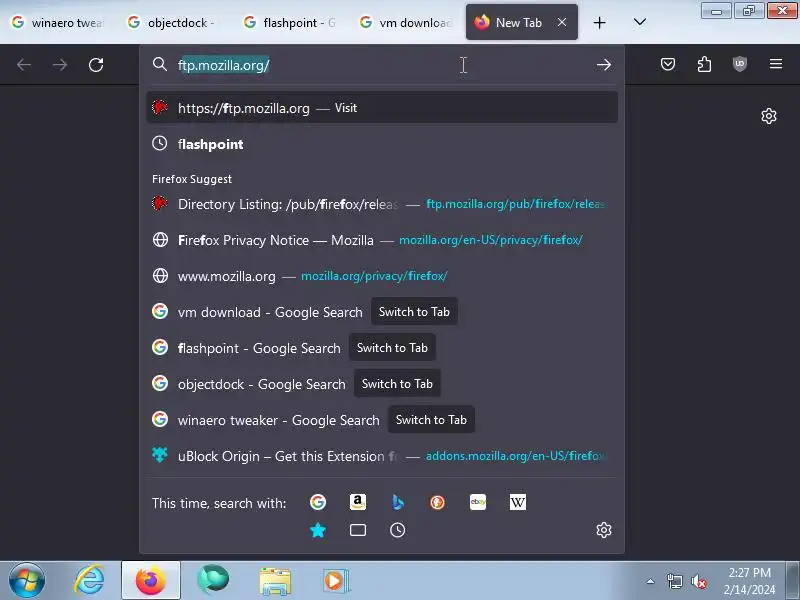Open Windows Start menu
The image size is (800, 600).
tap(27, 581)
